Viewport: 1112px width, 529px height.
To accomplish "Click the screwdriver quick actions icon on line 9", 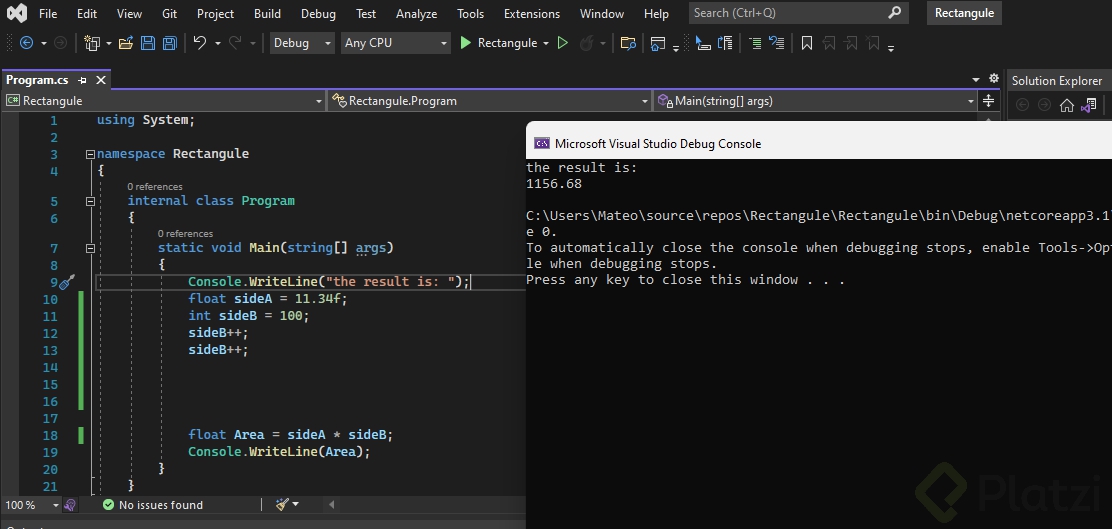I will tap(67, 283).
